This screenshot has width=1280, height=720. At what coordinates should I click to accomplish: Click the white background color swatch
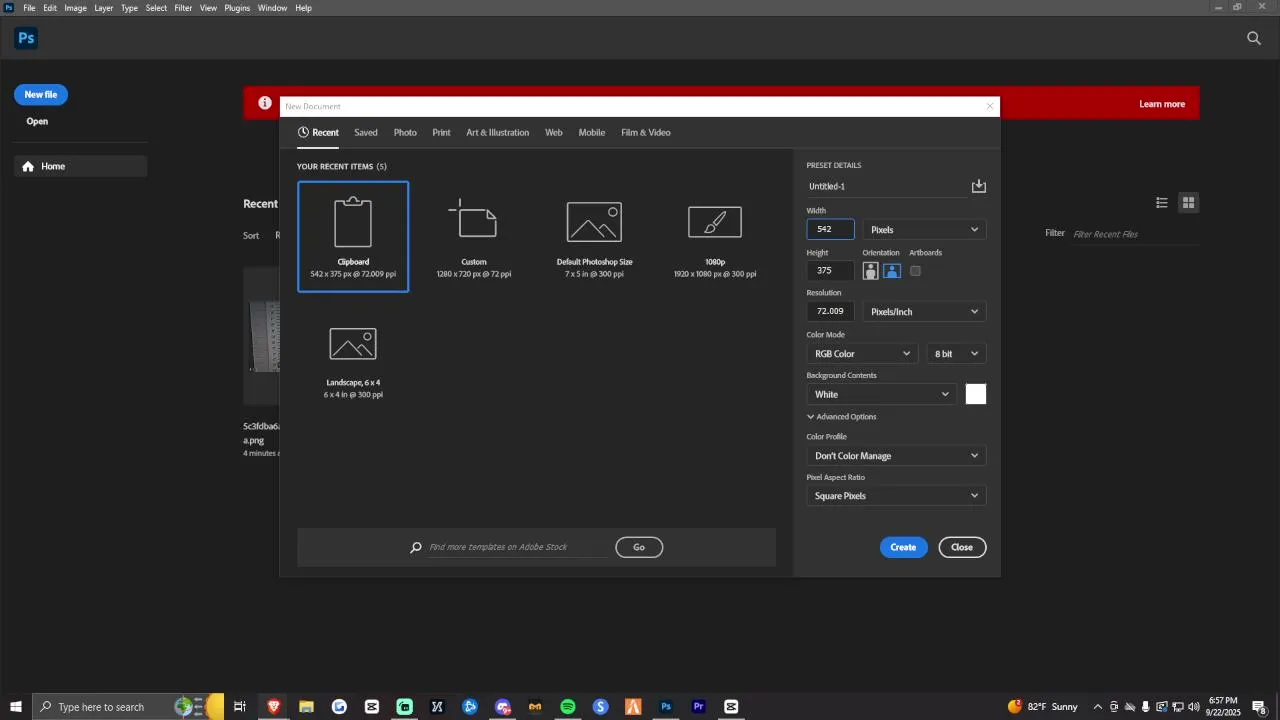(976, 394)
